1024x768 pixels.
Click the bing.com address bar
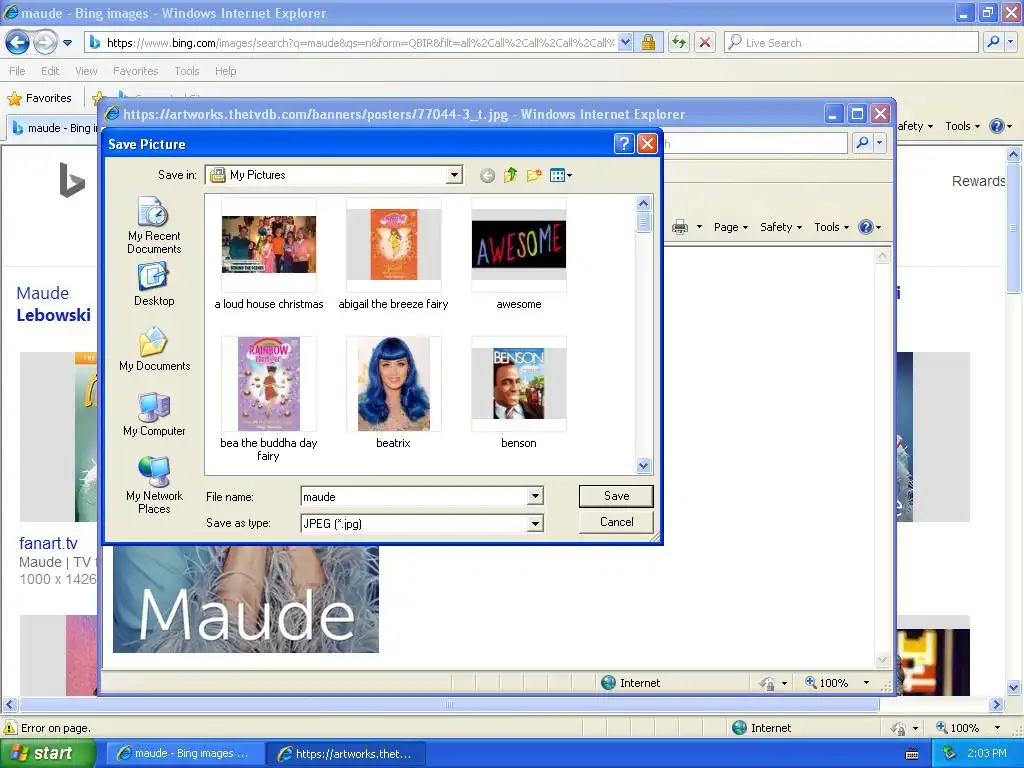359,42
